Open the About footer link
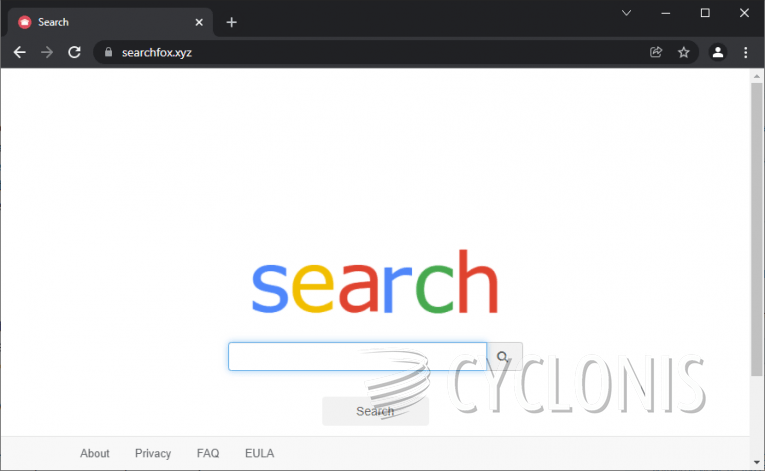765x471 pixels. pos(95,453)
